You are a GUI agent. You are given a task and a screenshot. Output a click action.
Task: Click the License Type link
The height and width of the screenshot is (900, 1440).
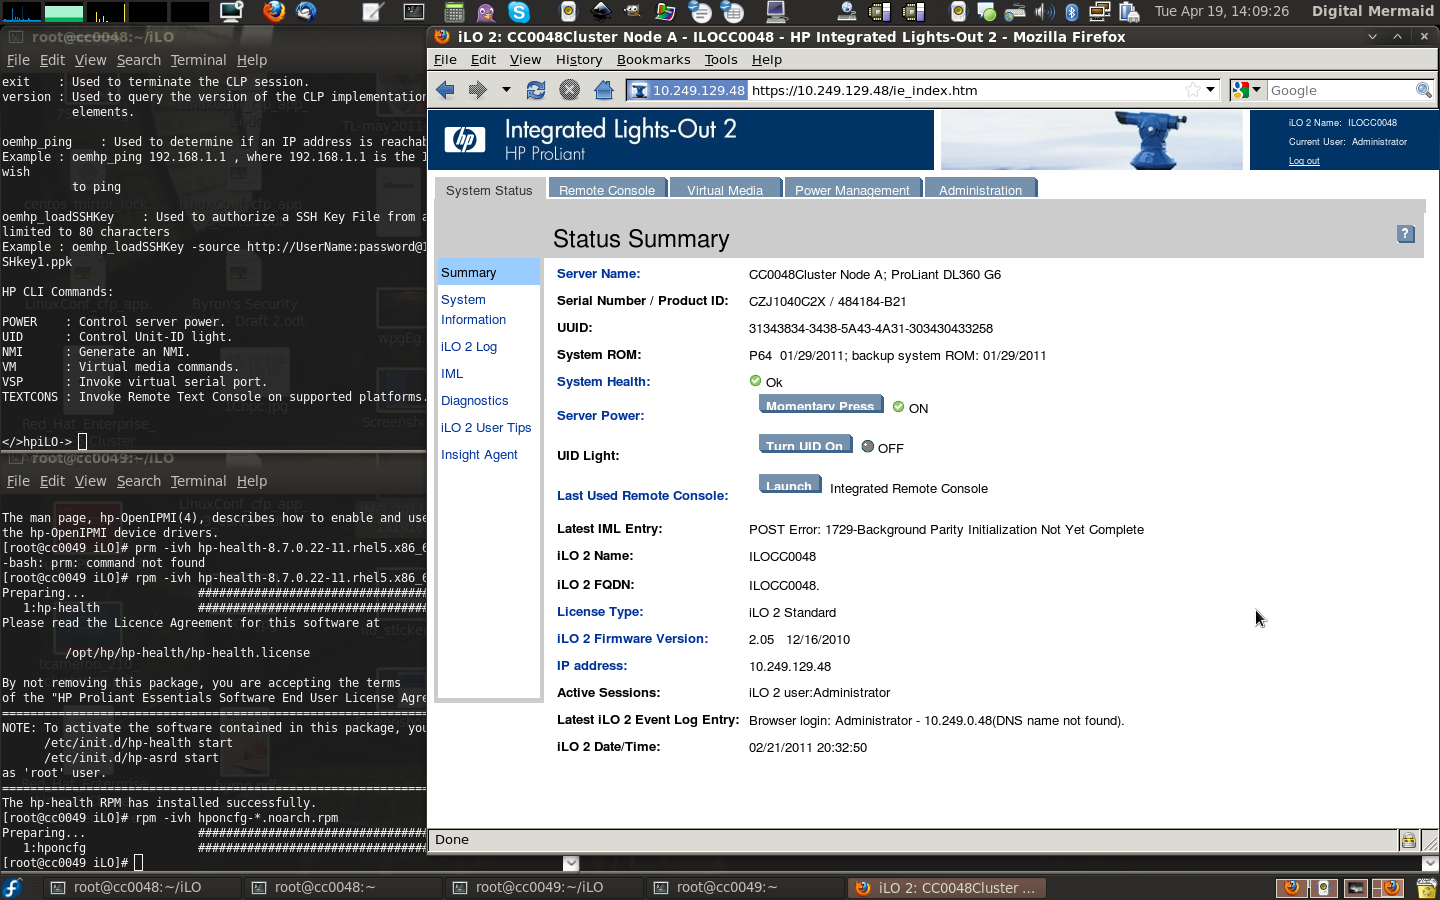click(600, 612)
